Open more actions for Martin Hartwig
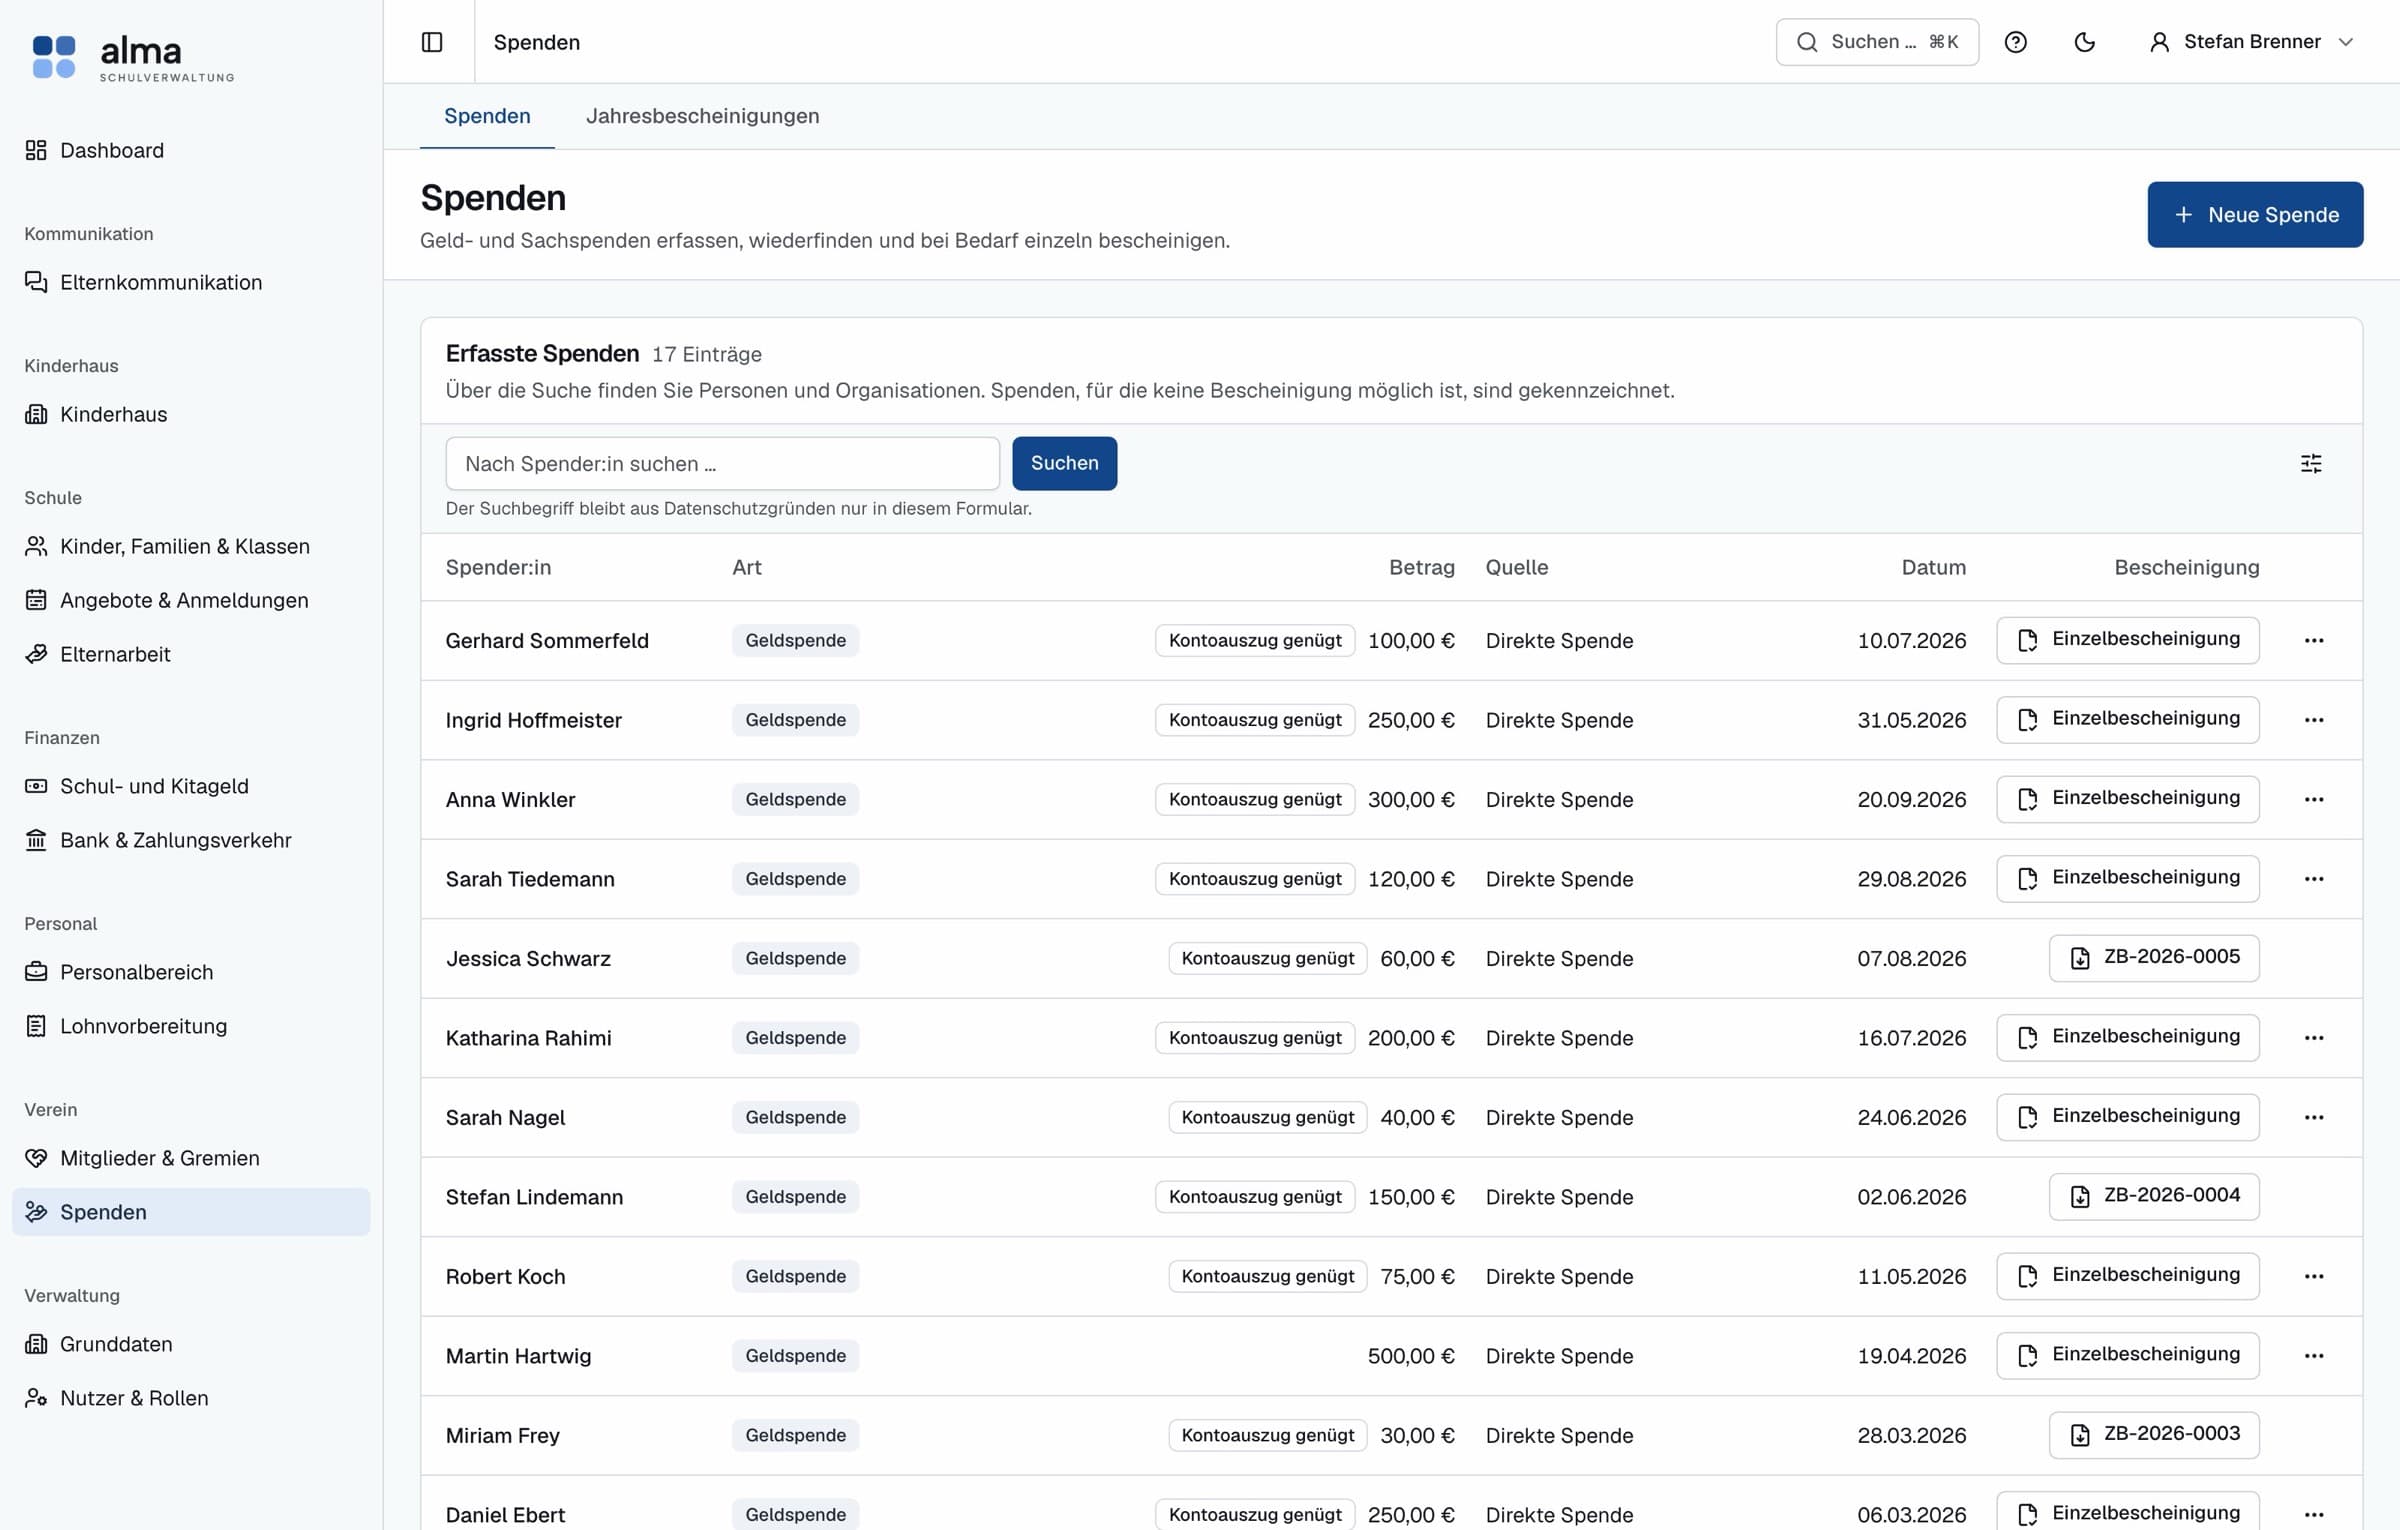2400x1530 pixels. pyautogui.click(x=2314, y=1356)
